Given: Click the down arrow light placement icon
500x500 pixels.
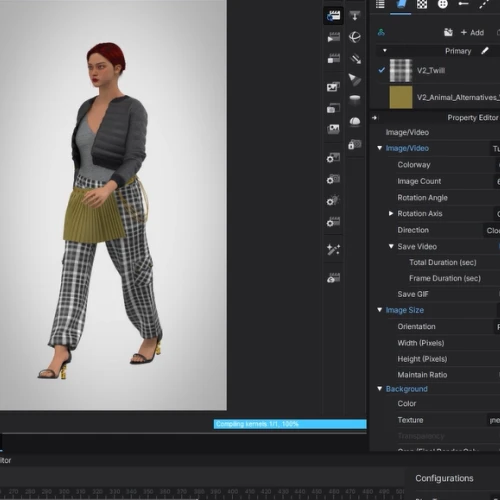Looking at the screenshot, I should tap(355, 15).
